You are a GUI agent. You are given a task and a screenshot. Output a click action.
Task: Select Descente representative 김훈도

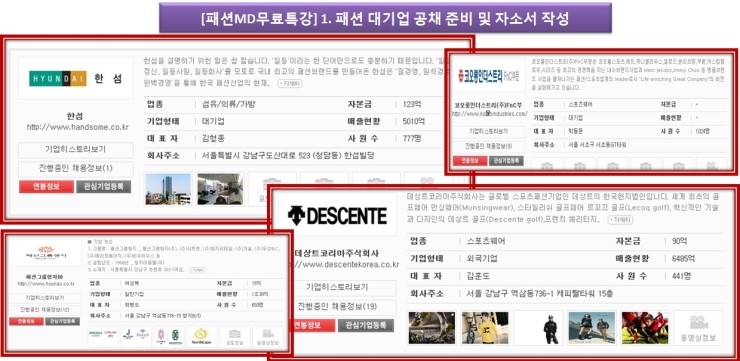[x=479, y=276]
